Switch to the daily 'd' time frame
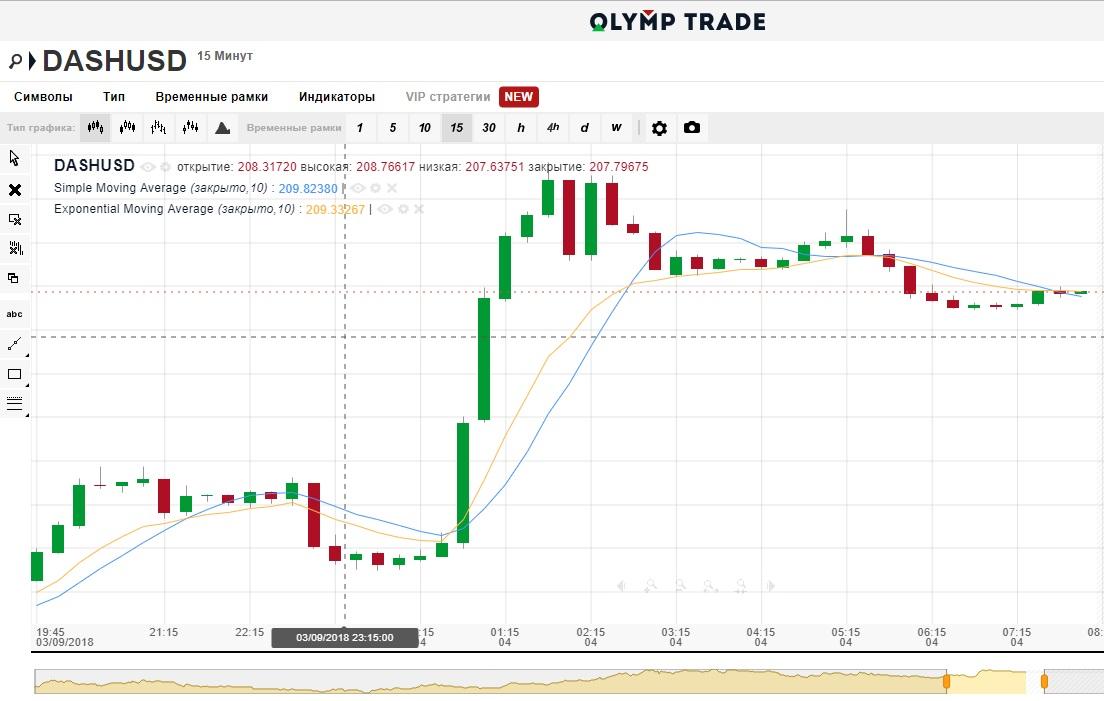 584,128
